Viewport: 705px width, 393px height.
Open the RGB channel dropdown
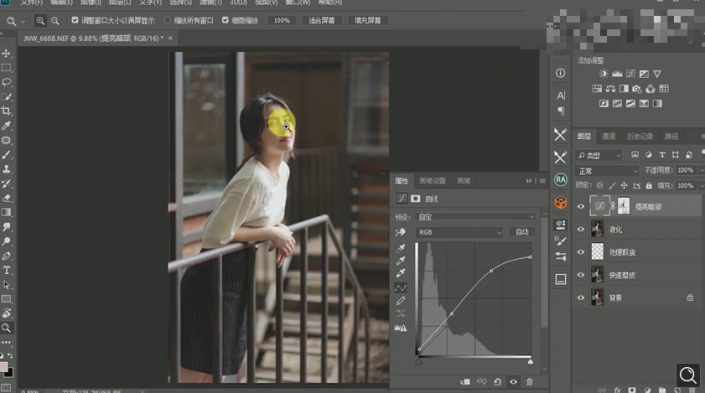pos(459,232)
